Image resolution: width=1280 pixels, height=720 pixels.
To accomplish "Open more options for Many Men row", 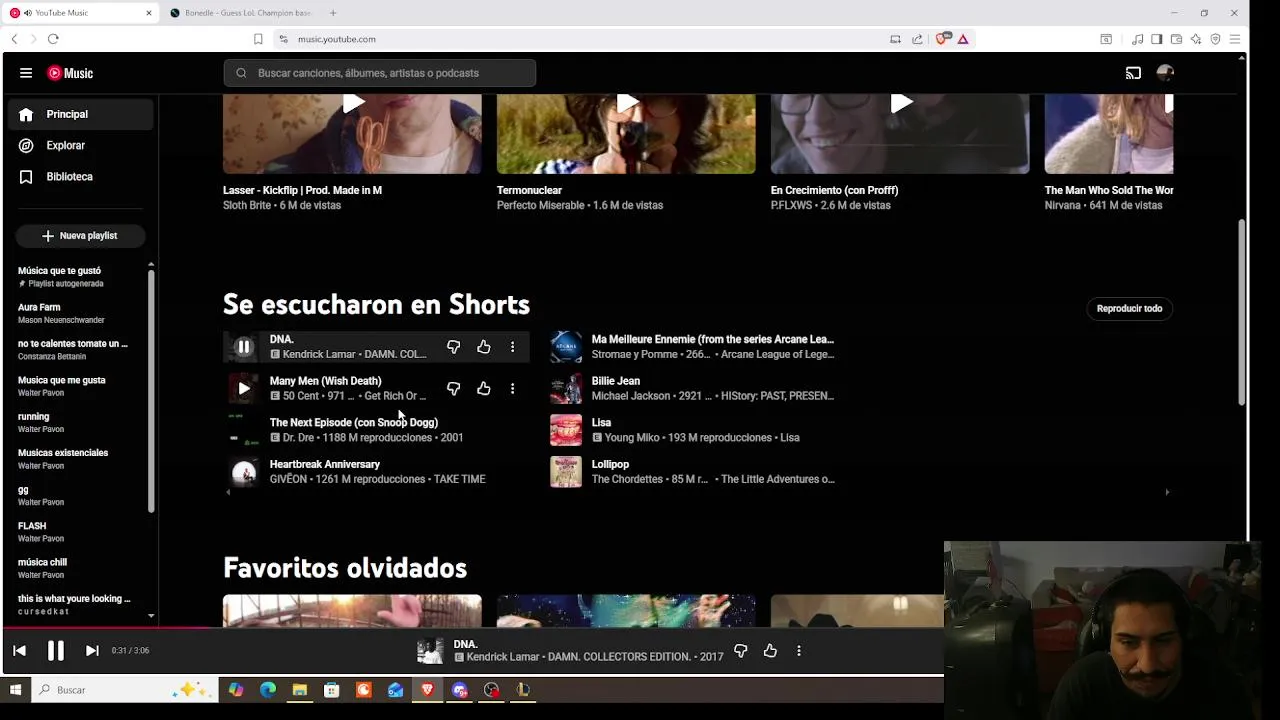I will click(x=513, y=388).
